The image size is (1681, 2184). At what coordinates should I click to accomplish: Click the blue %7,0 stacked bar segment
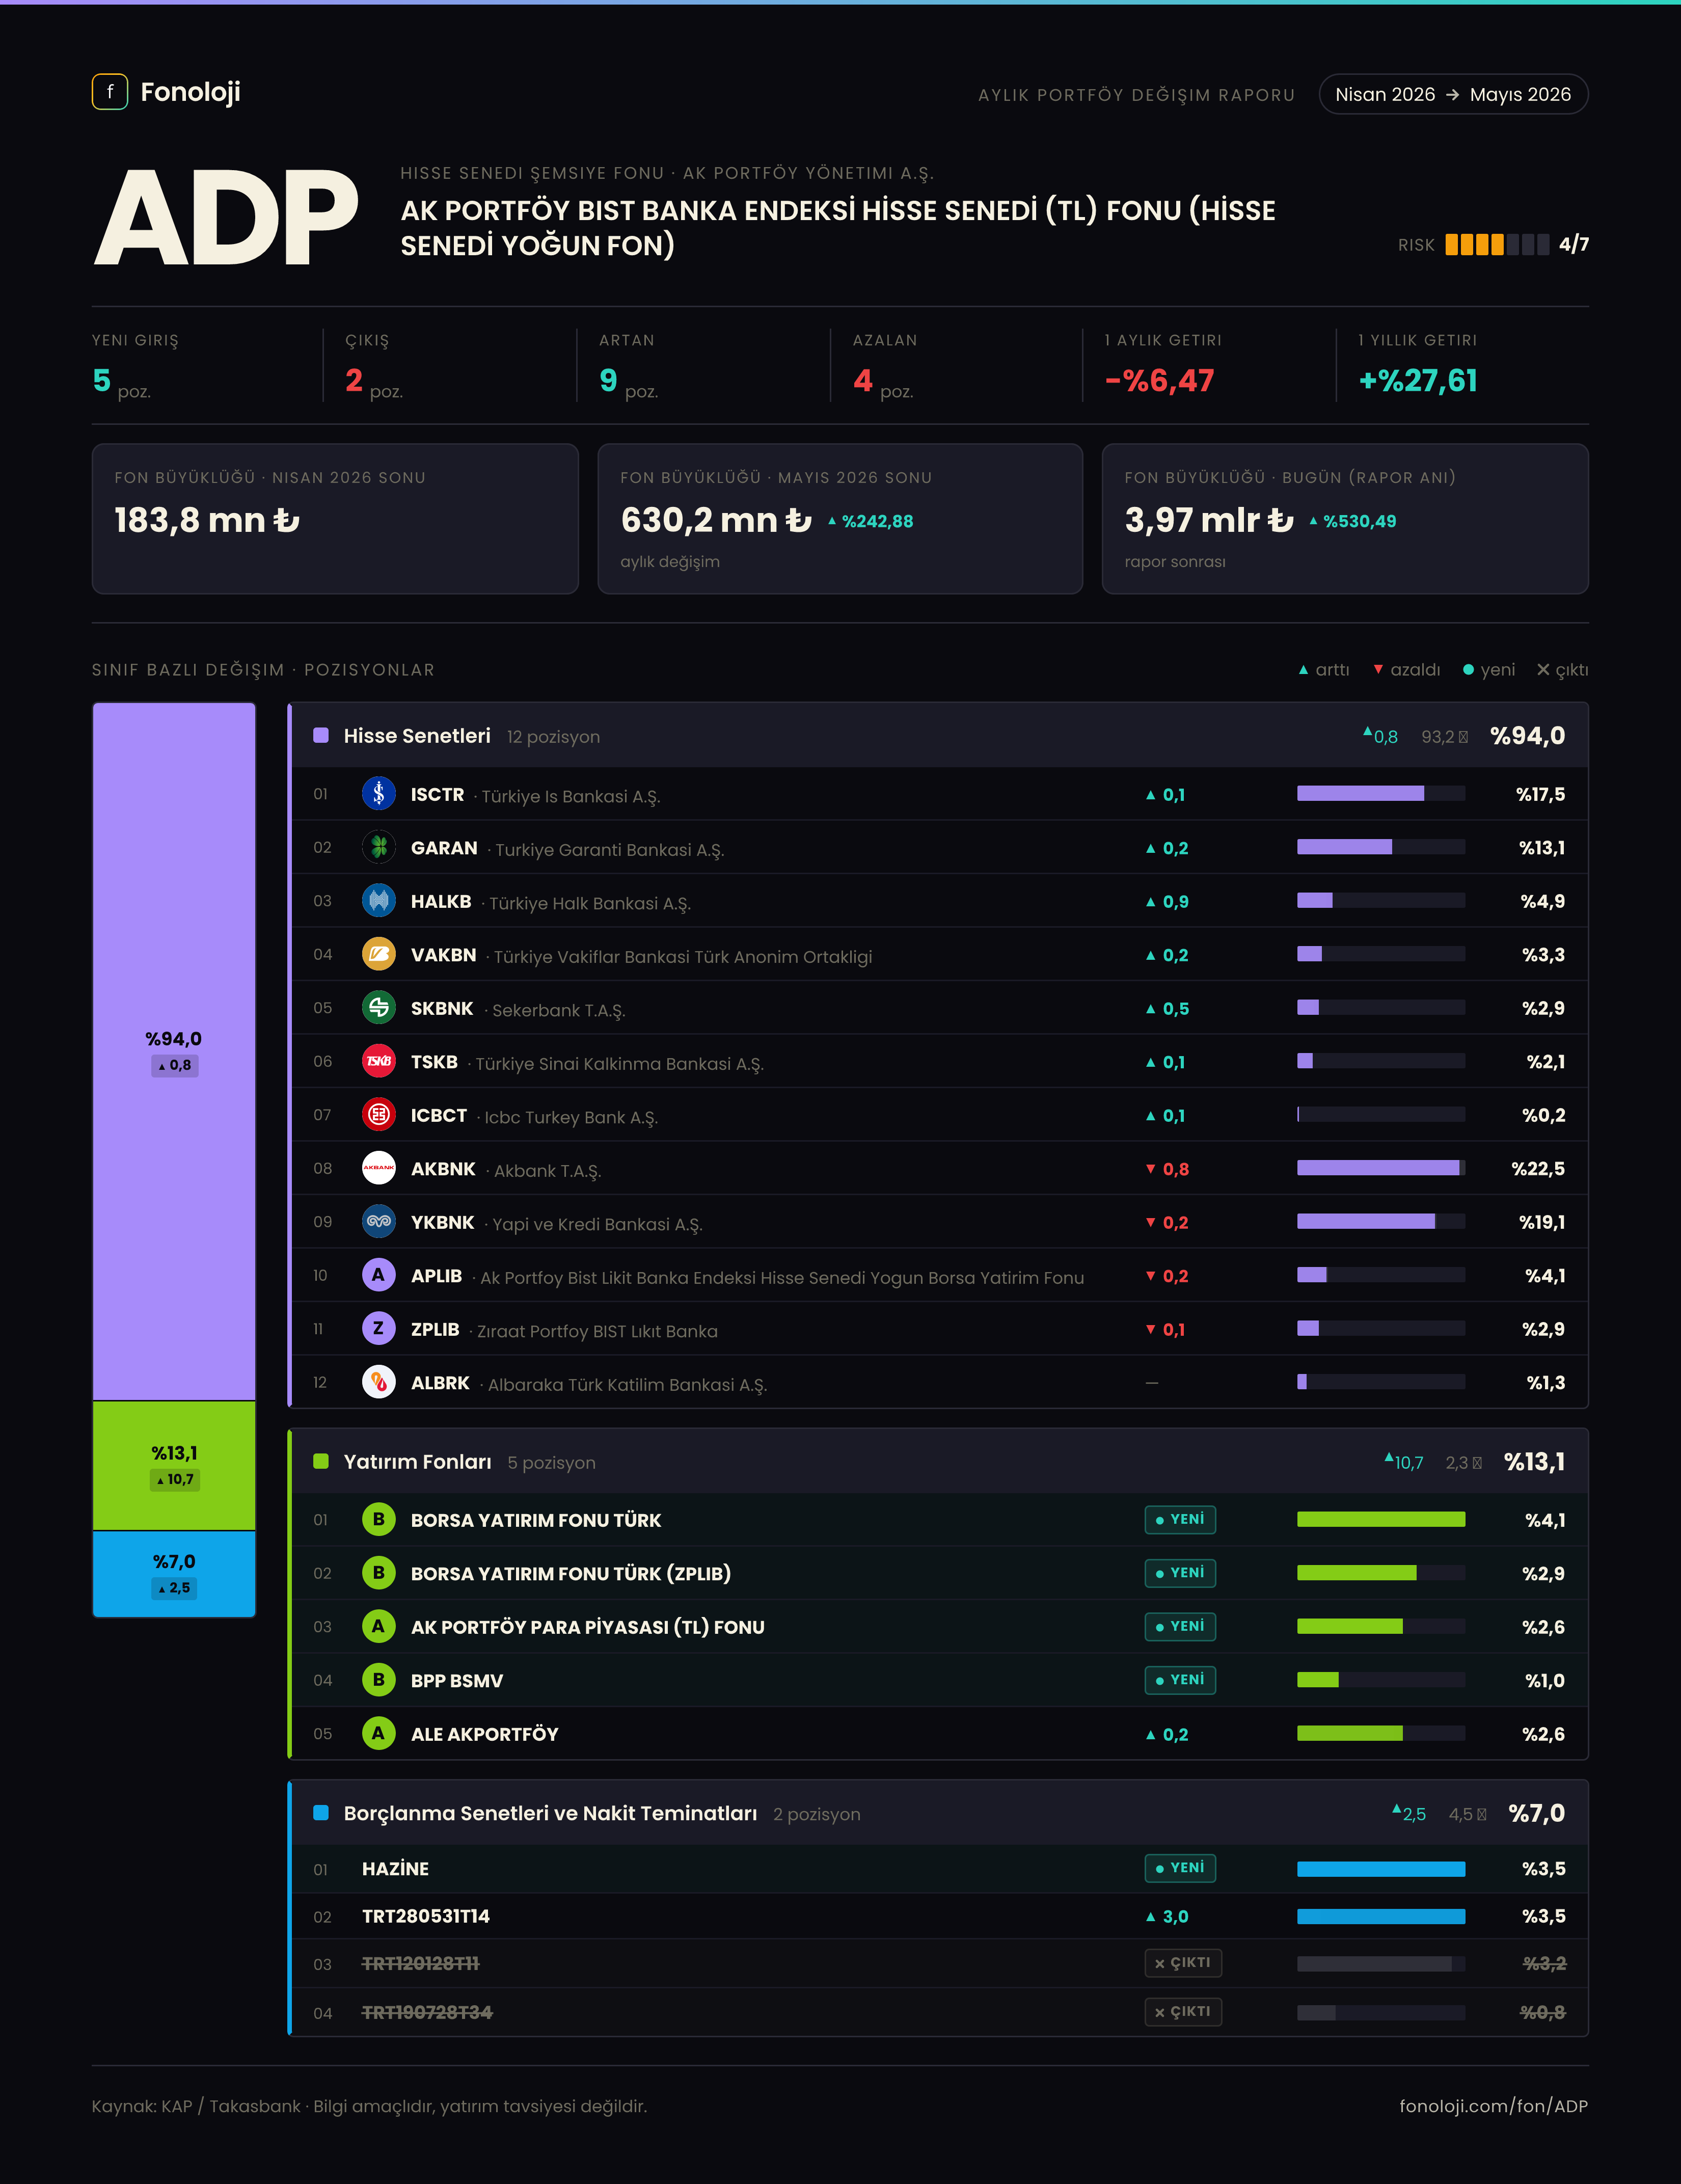pos(174,1573)
